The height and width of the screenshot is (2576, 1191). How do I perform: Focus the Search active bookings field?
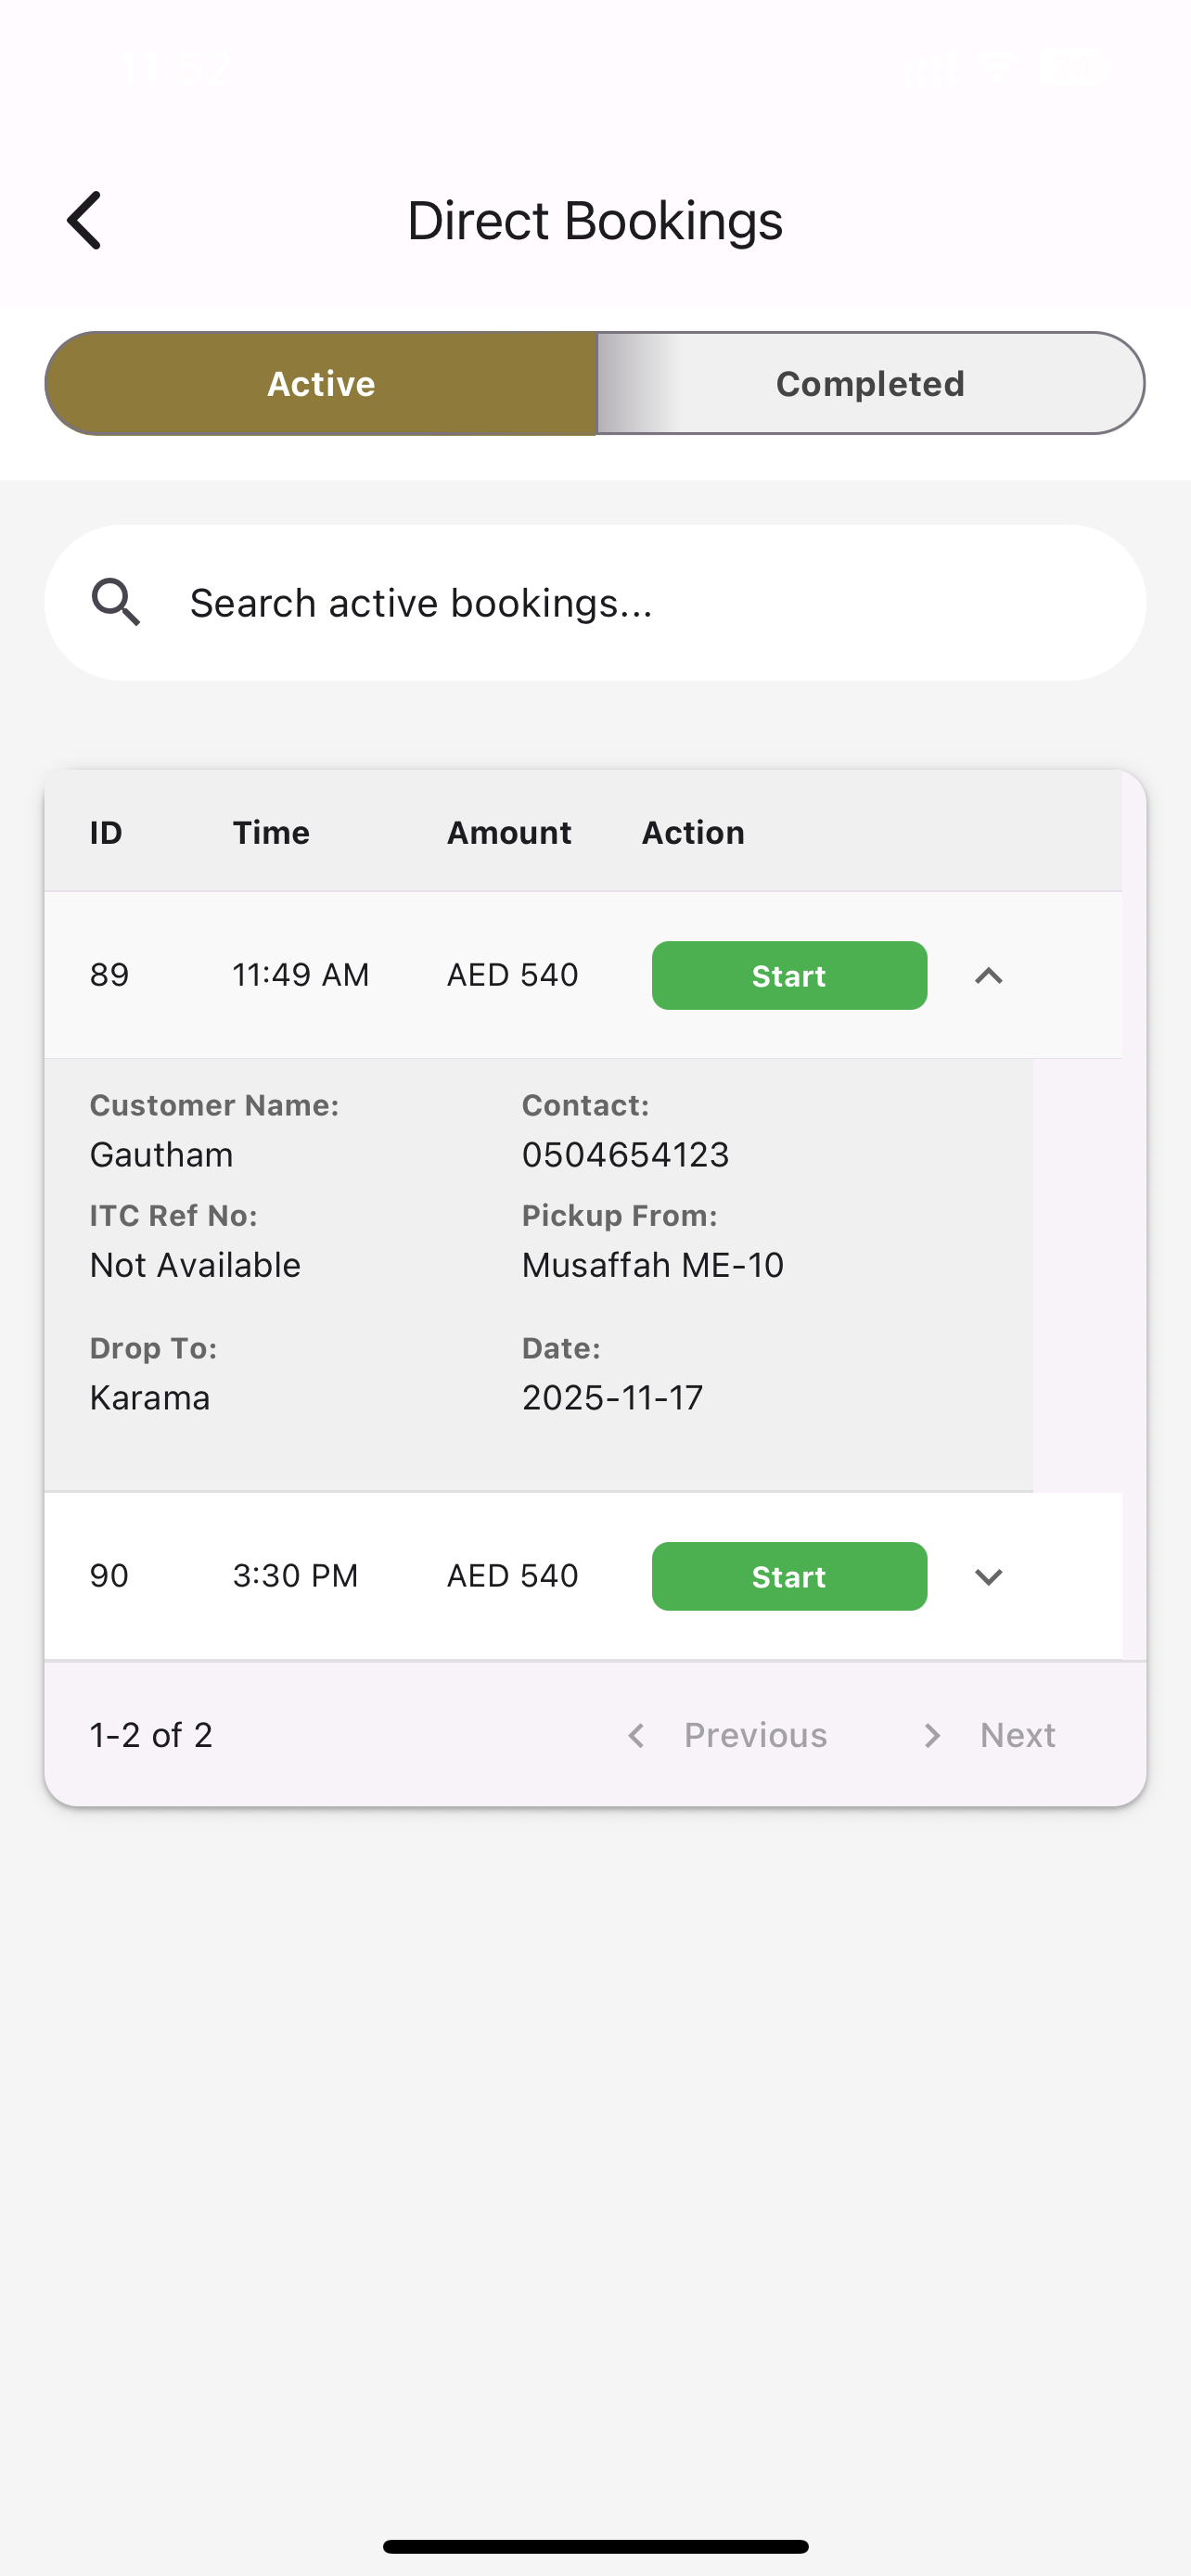[595, 603]
